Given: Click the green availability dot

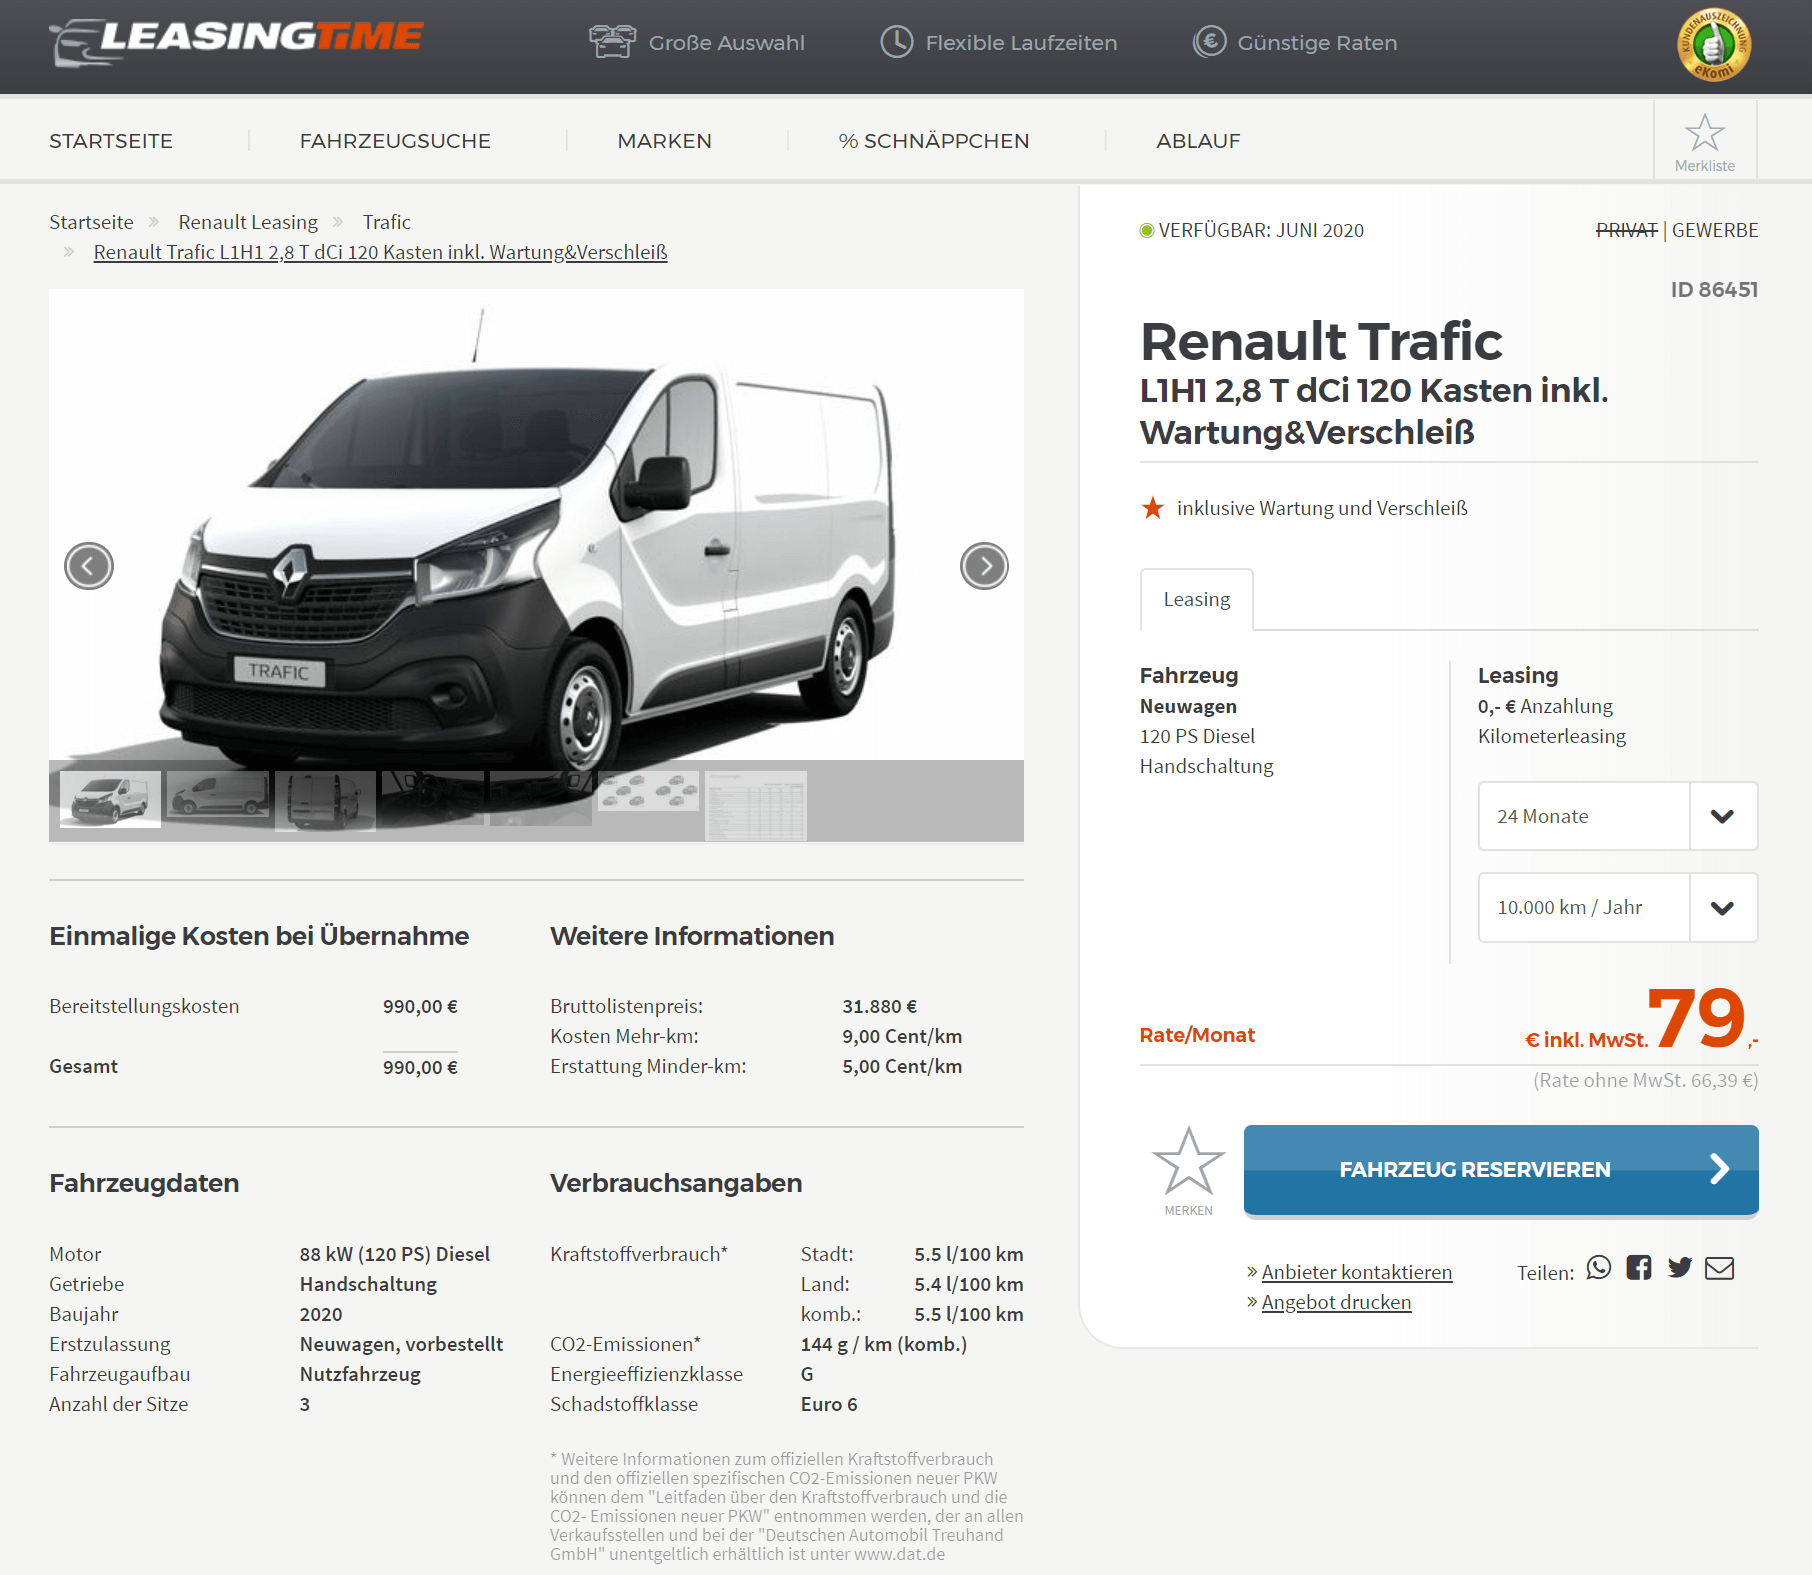Looking at the screenshot, I should click(x=1147, y=231).
